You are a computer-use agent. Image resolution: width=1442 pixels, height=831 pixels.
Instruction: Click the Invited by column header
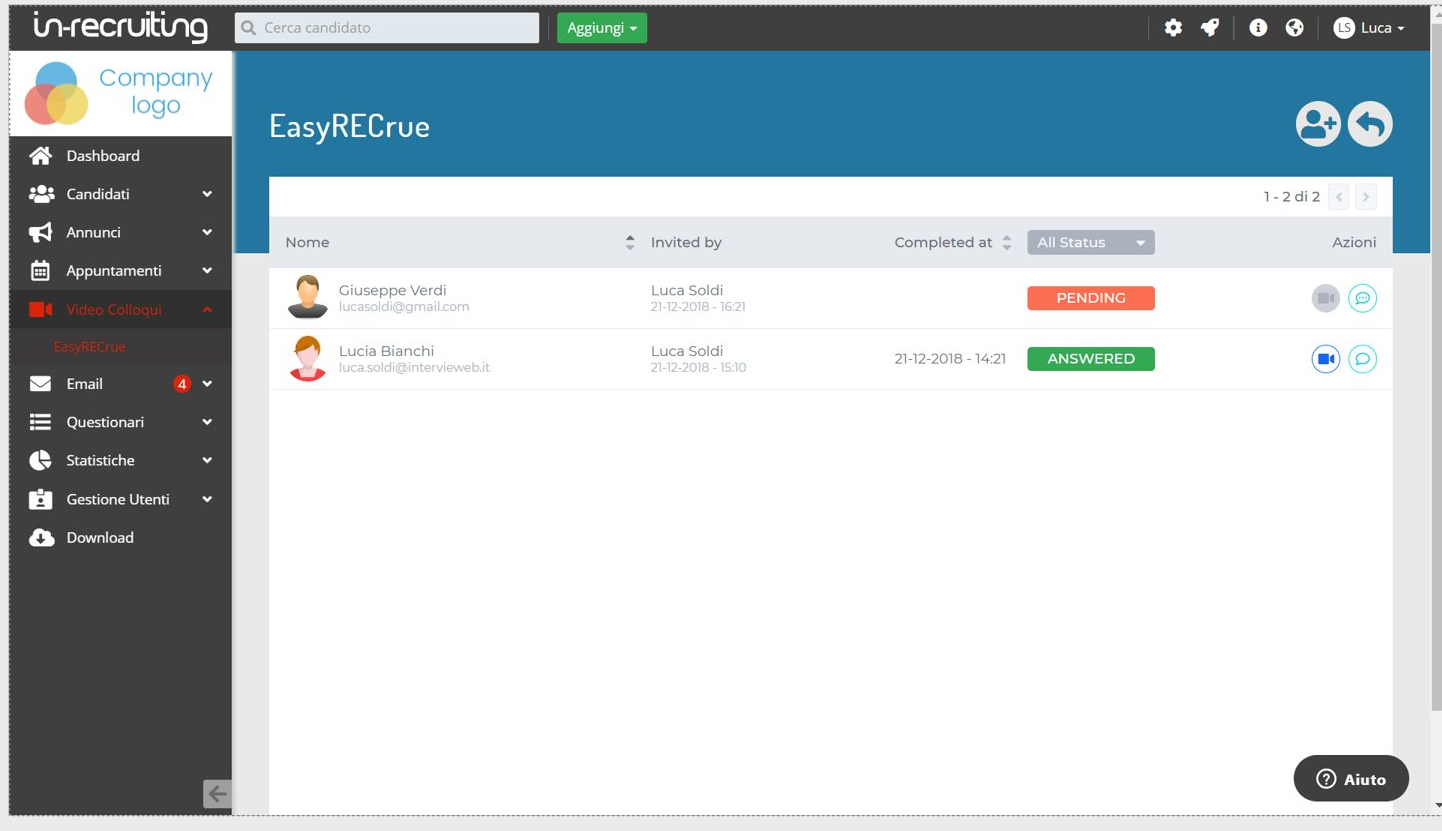tap(686, 242)
